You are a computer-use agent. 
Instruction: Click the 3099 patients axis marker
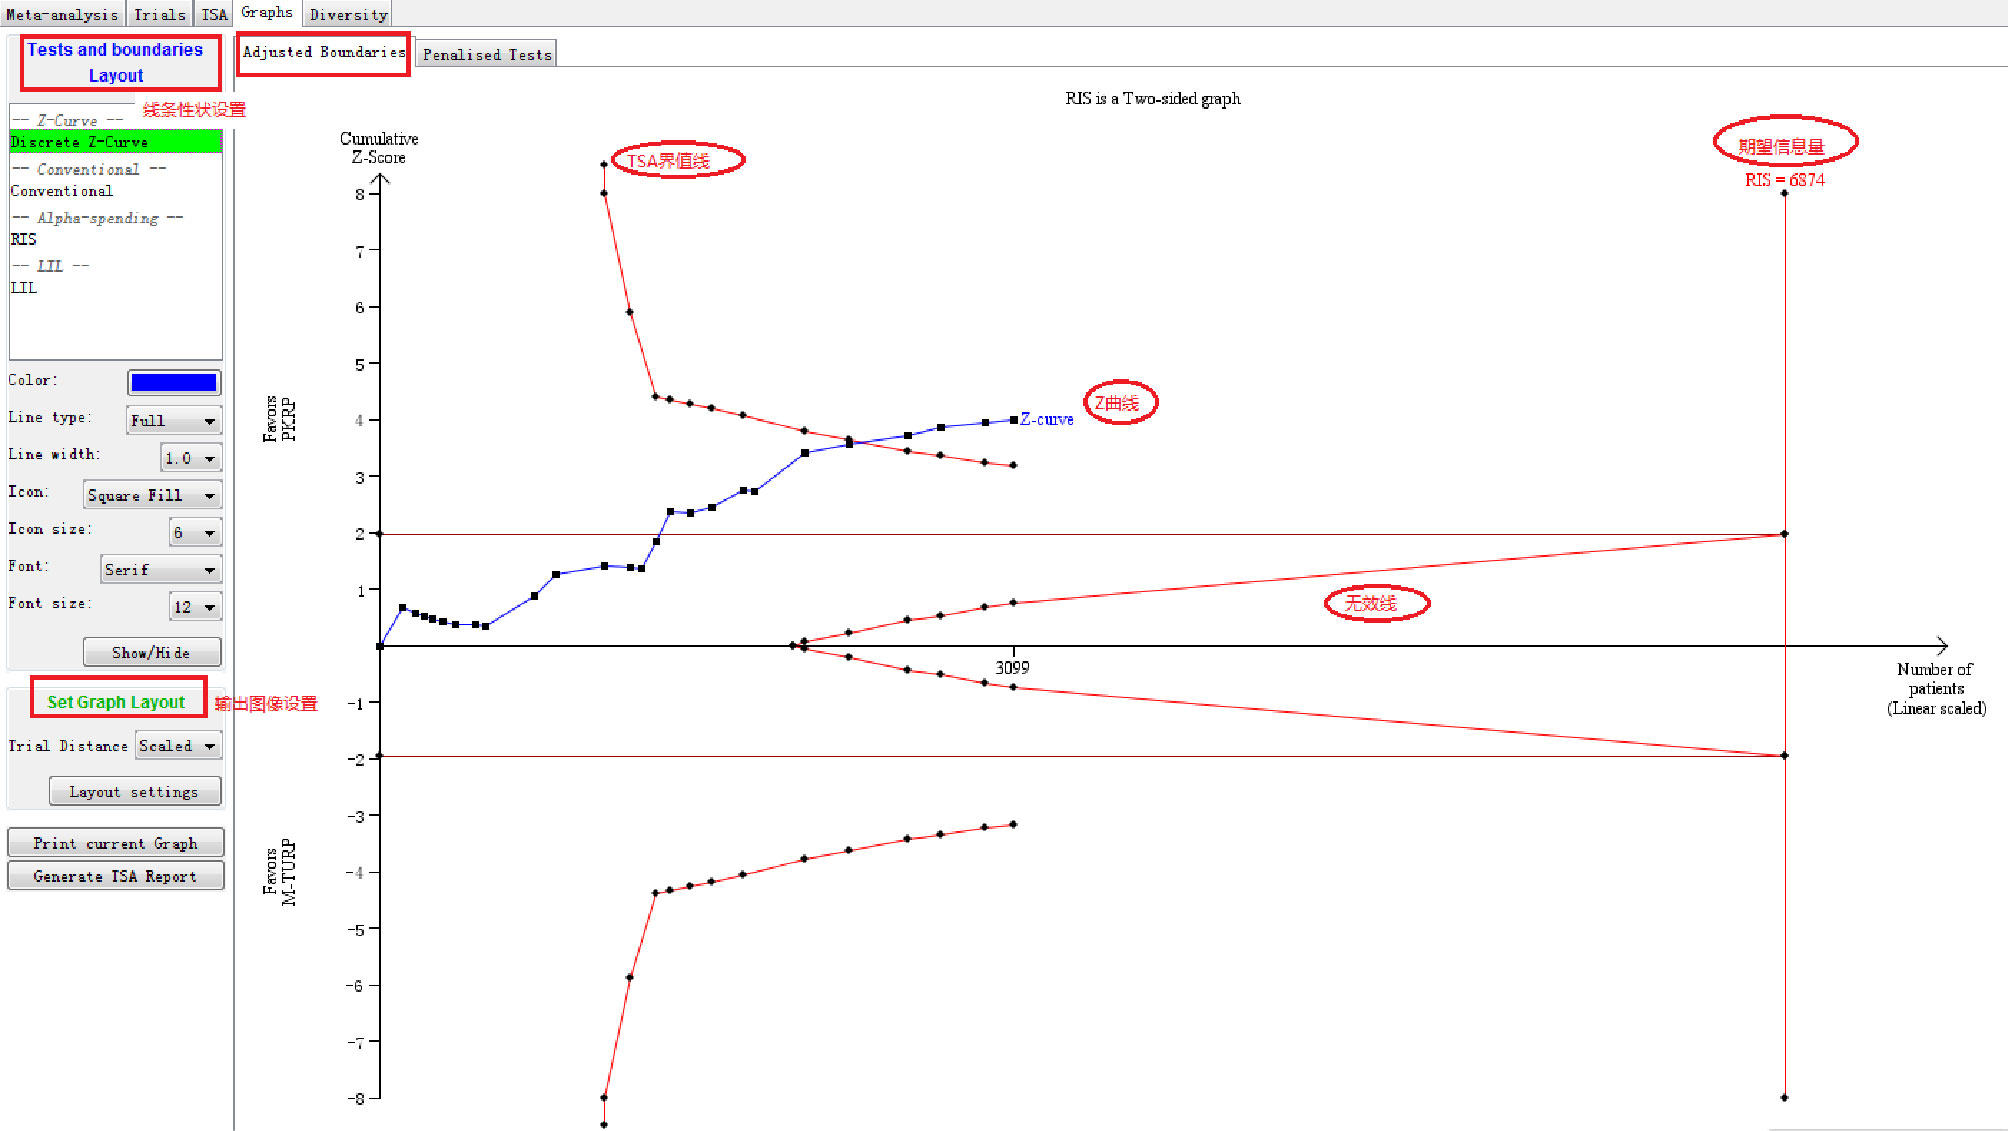1012,667
